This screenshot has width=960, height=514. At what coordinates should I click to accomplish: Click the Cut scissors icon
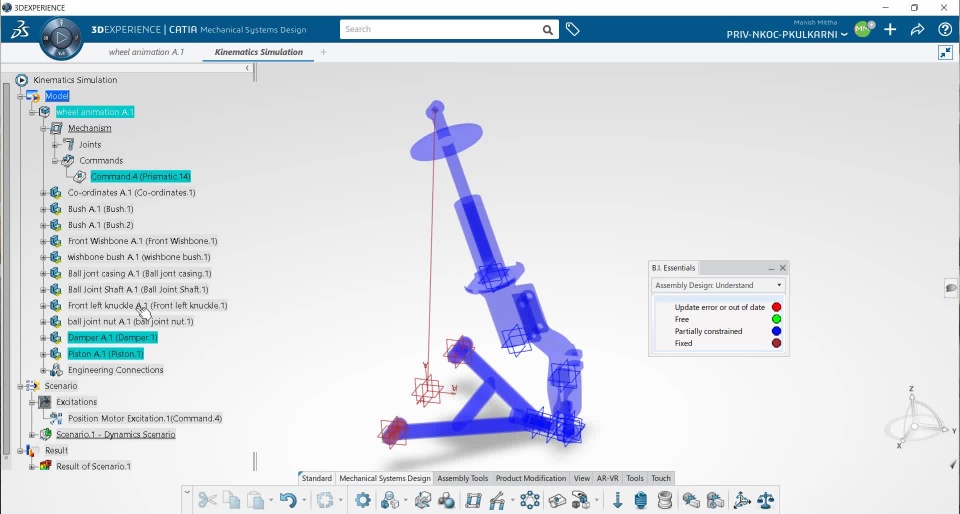click(x=207, y=499)
